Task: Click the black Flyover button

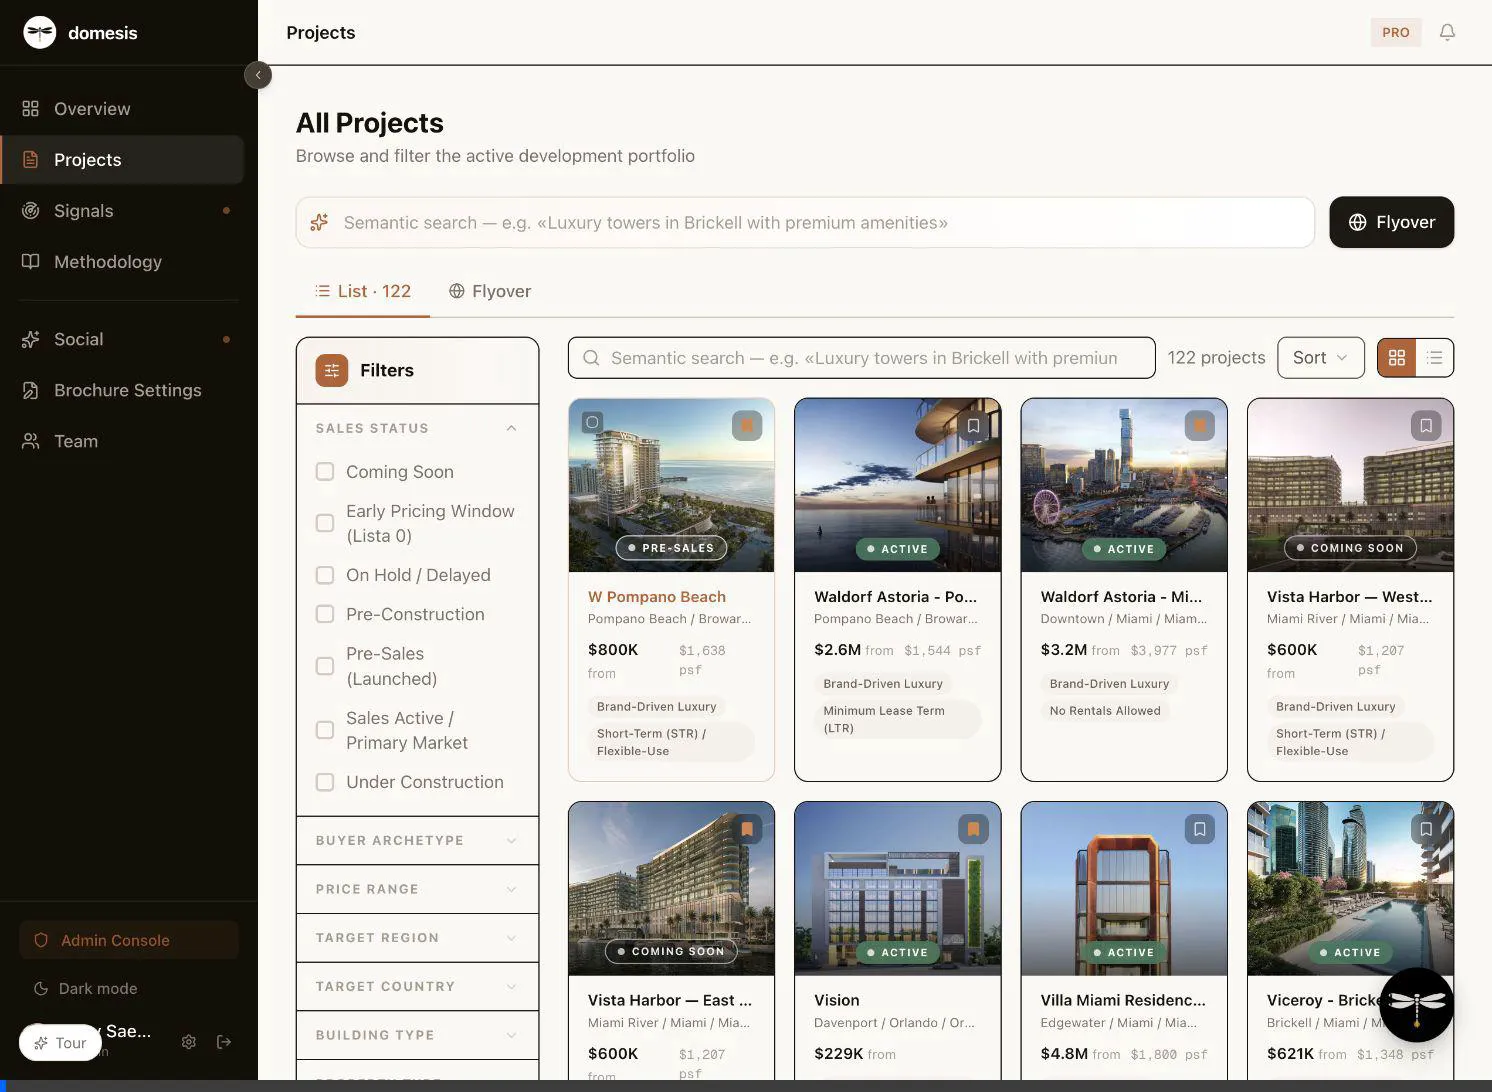Action: point(1391,222)
